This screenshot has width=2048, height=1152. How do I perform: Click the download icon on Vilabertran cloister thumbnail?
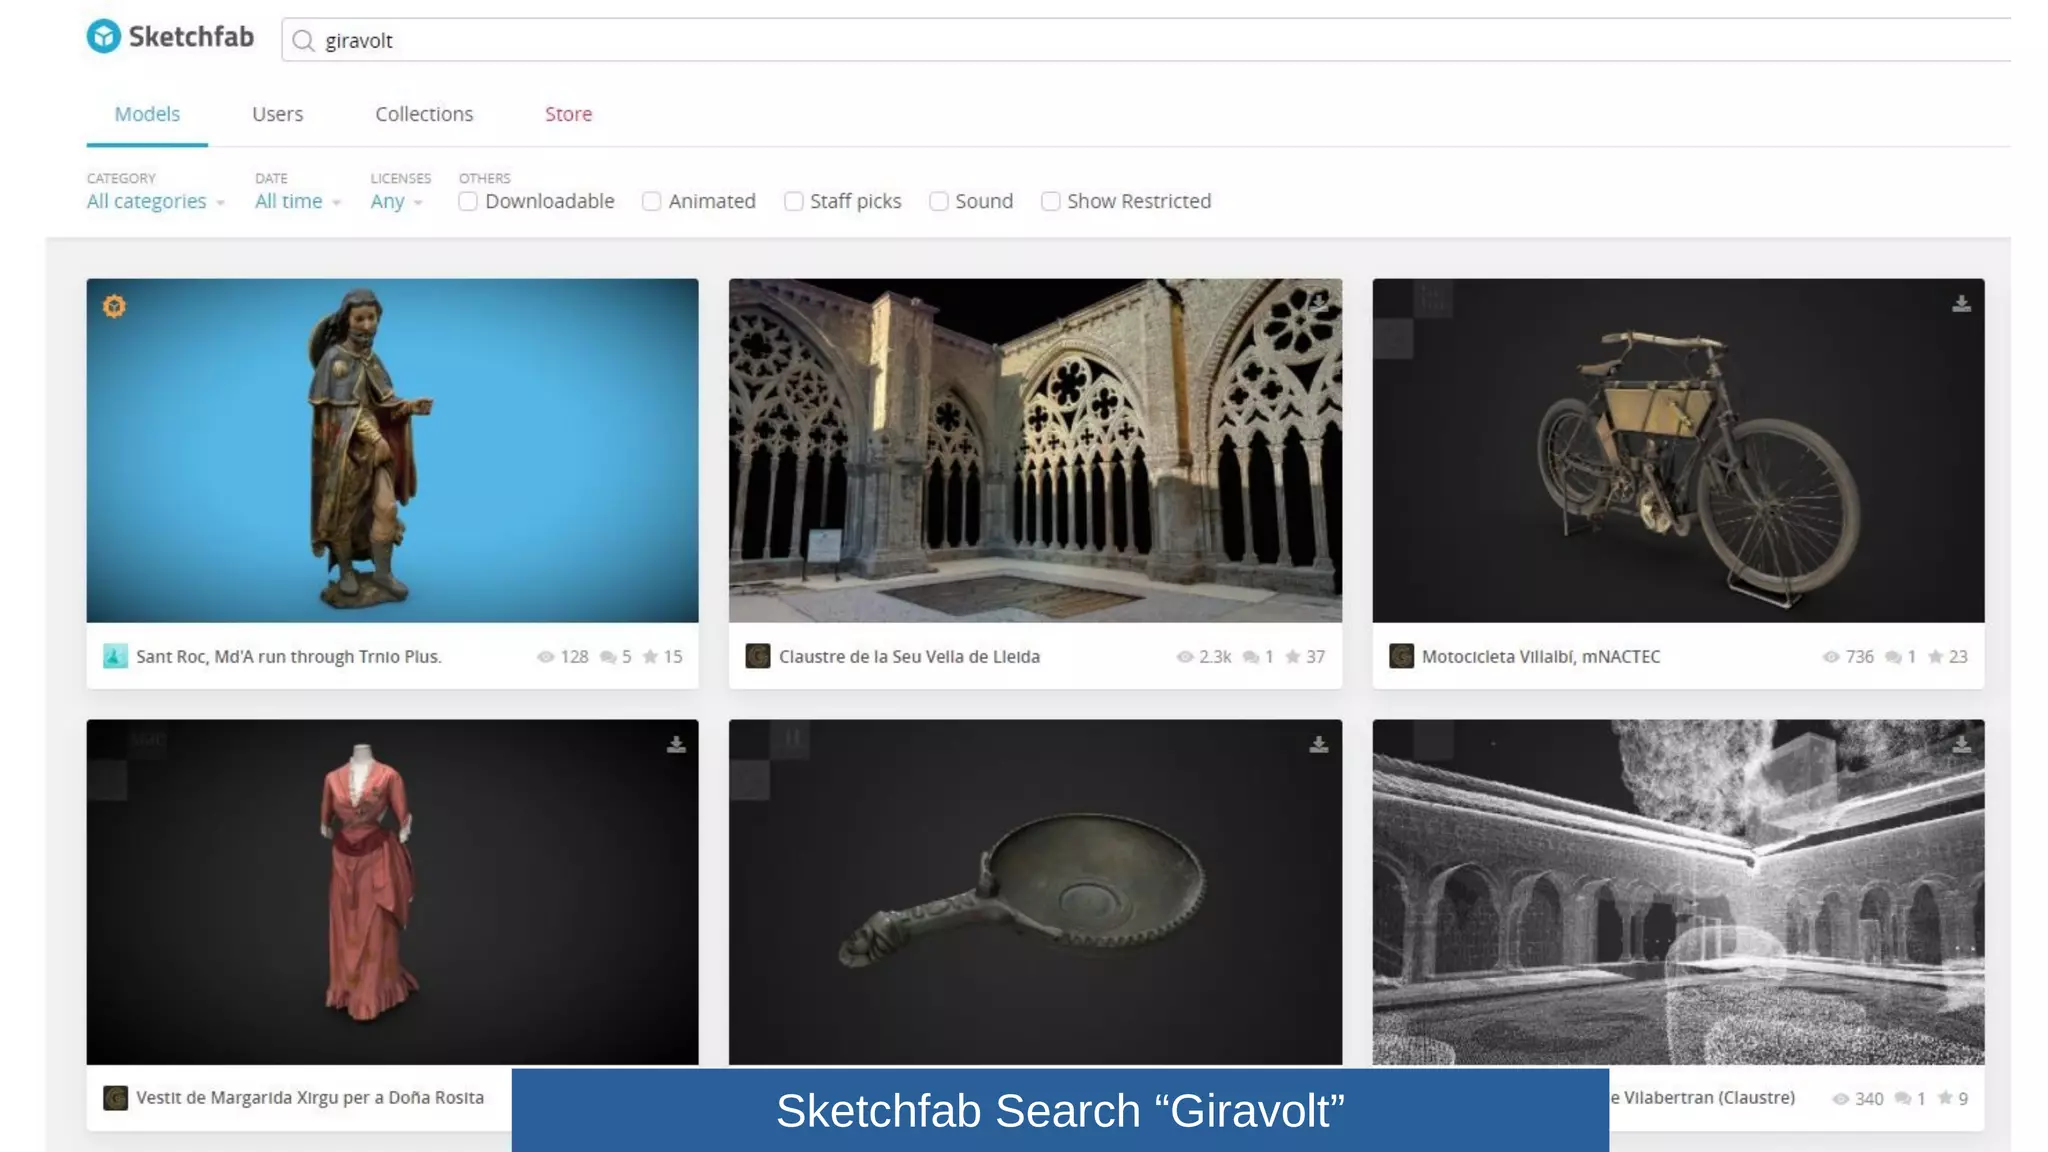1961,745
